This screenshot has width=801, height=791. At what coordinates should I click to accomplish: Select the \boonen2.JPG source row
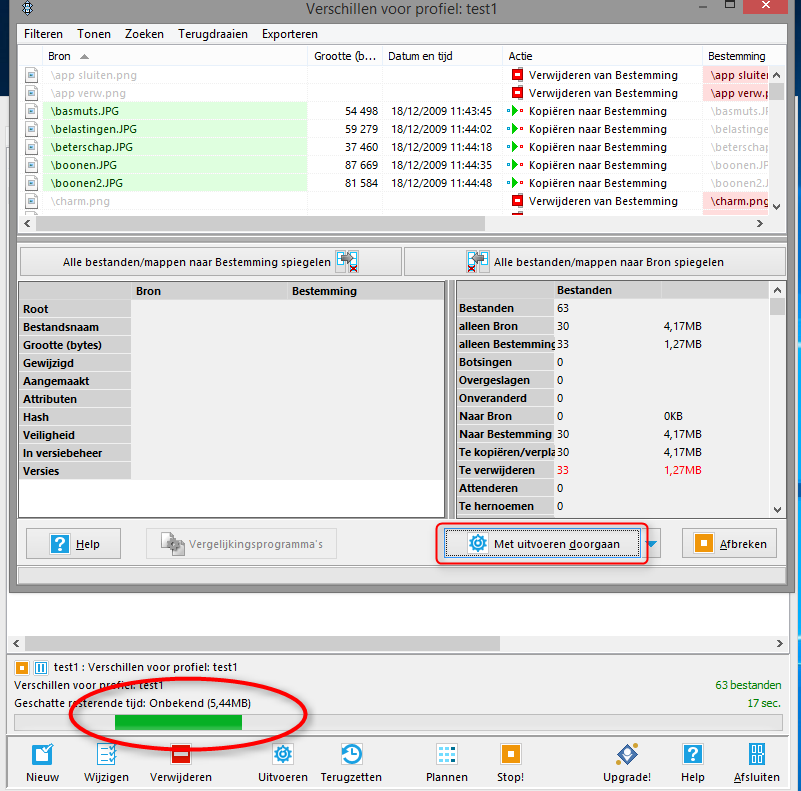(x=175, y=183)
